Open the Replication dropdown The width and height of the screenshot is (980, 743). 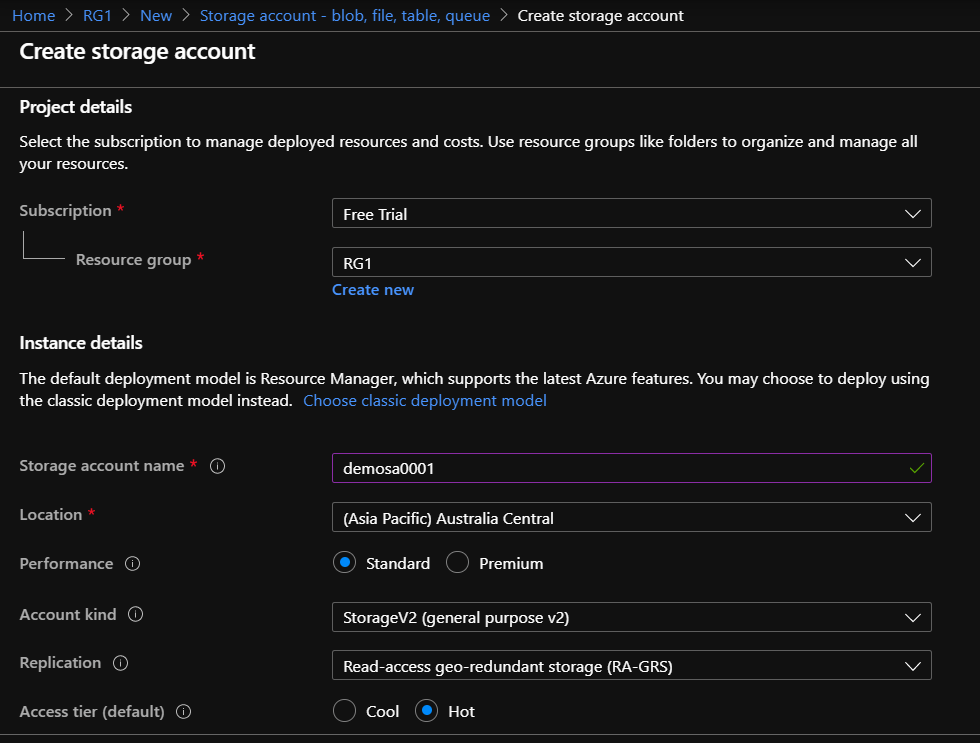tap(631, 666)
